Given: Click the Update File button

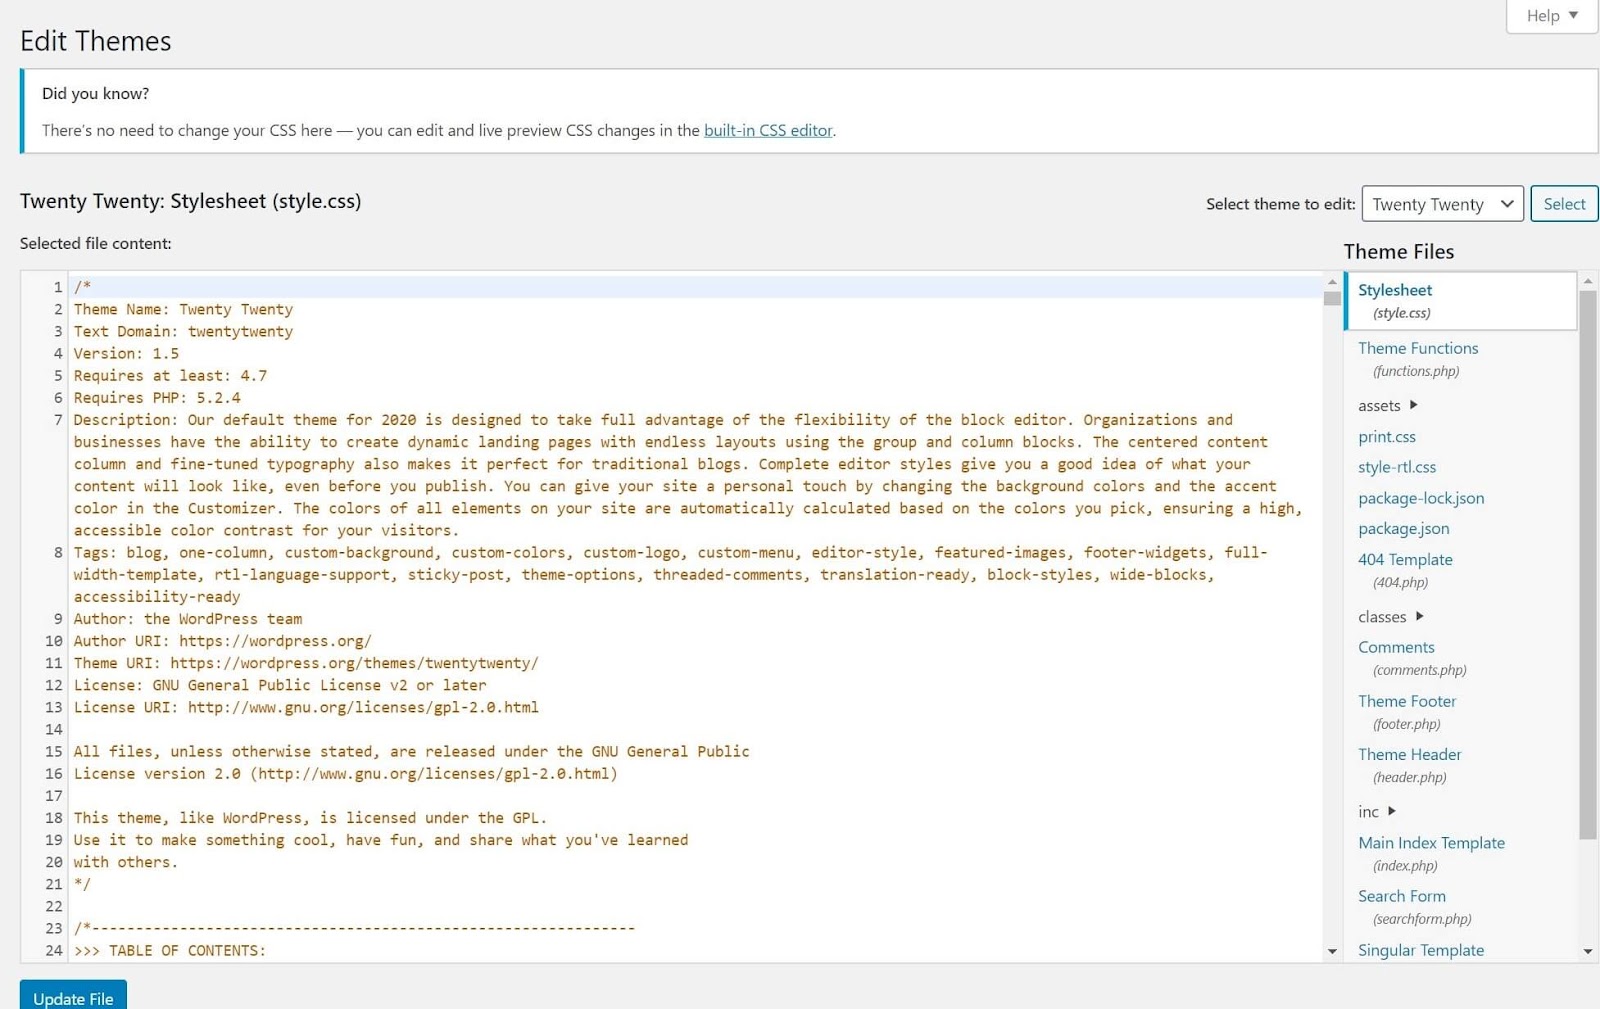Looking at the screenshot, I should click(x=73, y=997).
